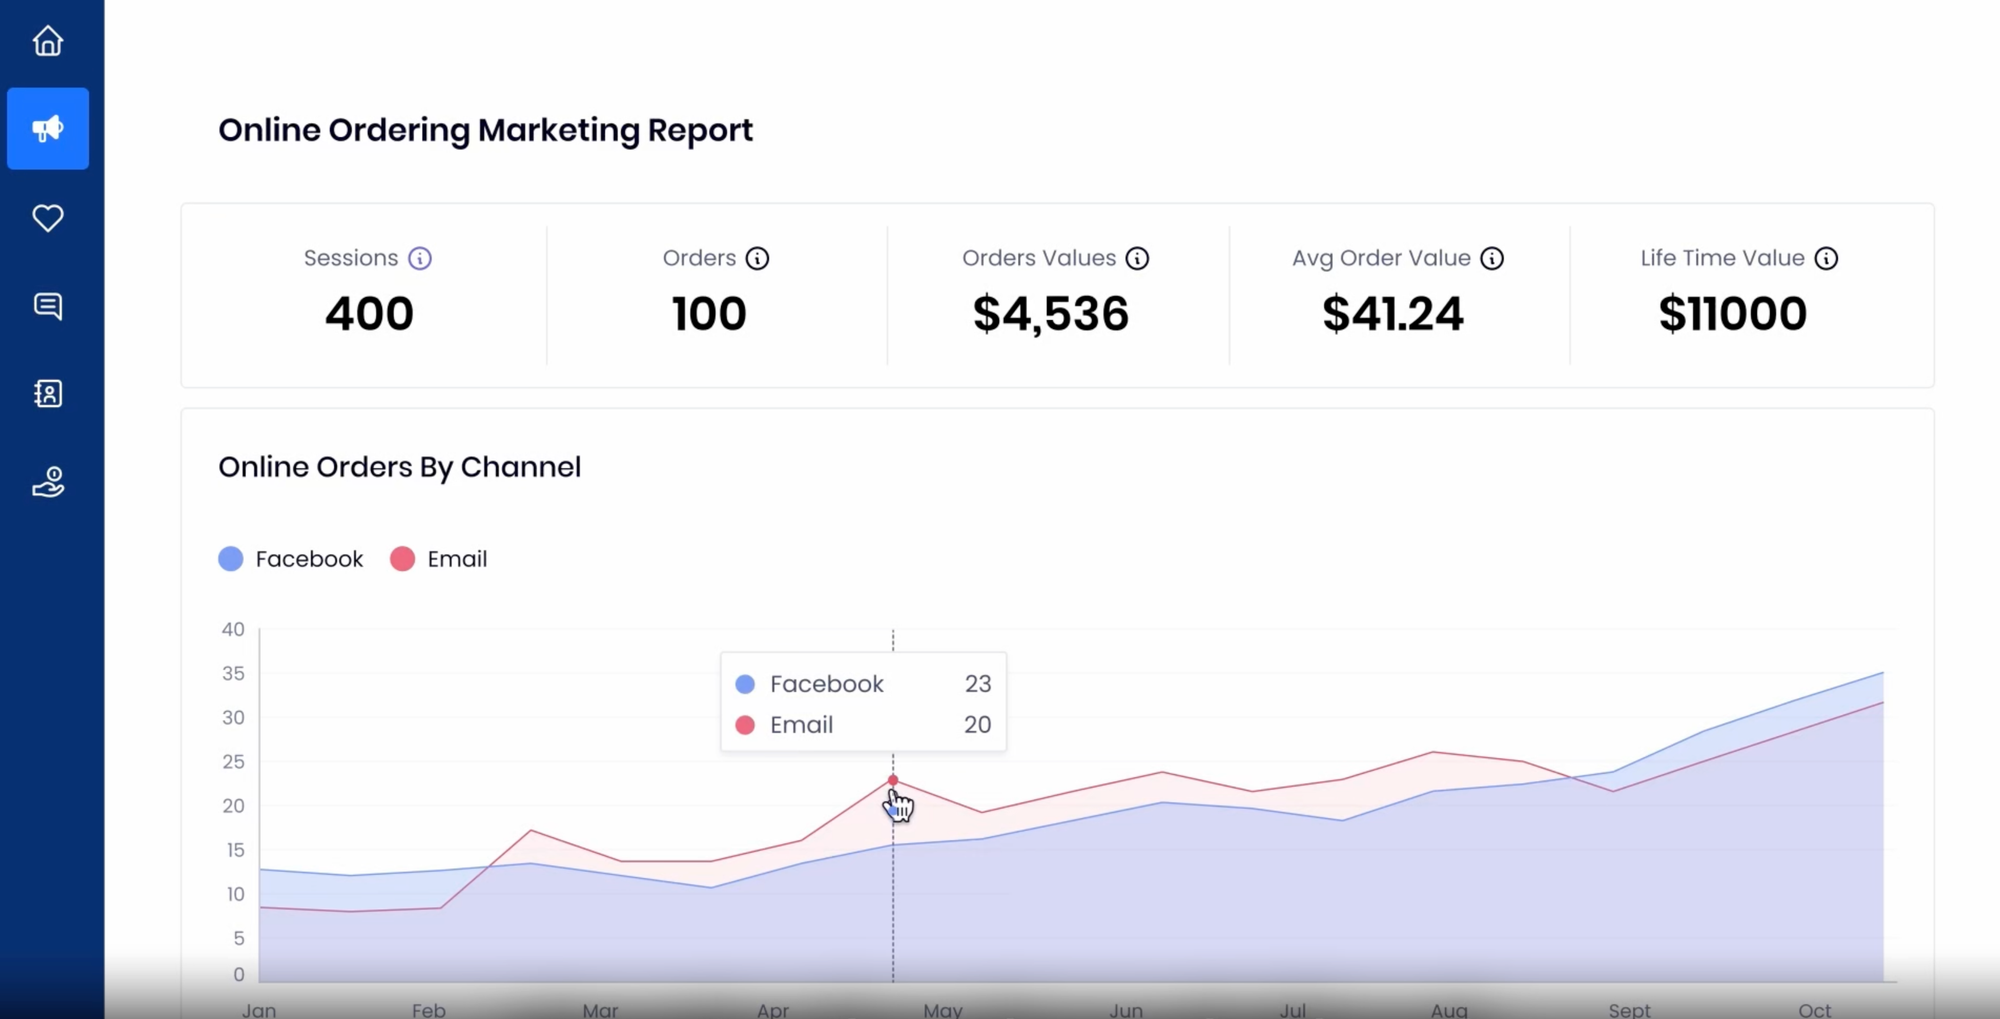Toggle the Facebook series in the chart legend

[290, 558]
